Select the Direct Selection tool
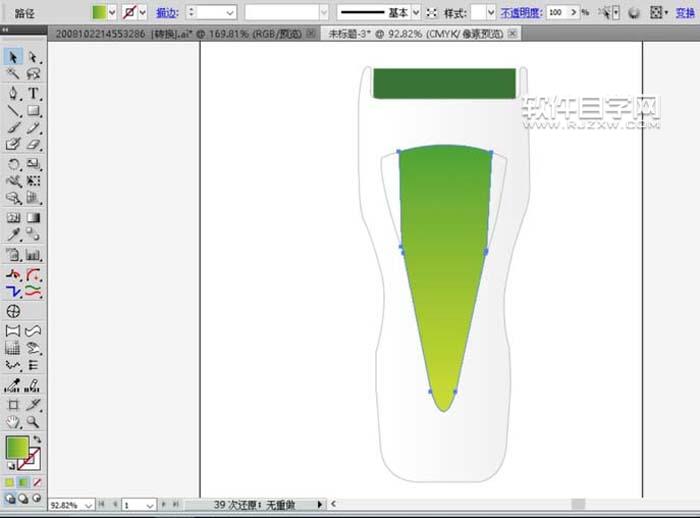Image resolution: width=700 pixels, height=518 pixels. [33, 57]
